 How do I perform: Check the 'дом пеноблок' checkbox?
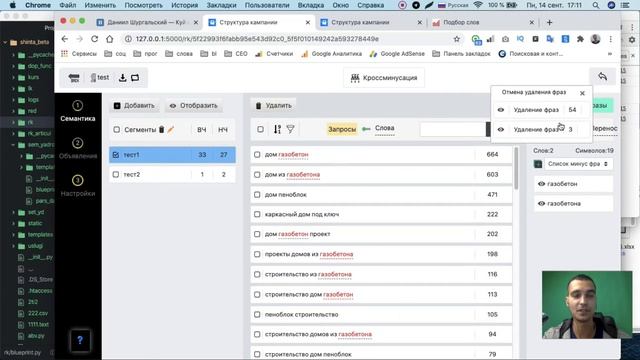click(257, 195)
